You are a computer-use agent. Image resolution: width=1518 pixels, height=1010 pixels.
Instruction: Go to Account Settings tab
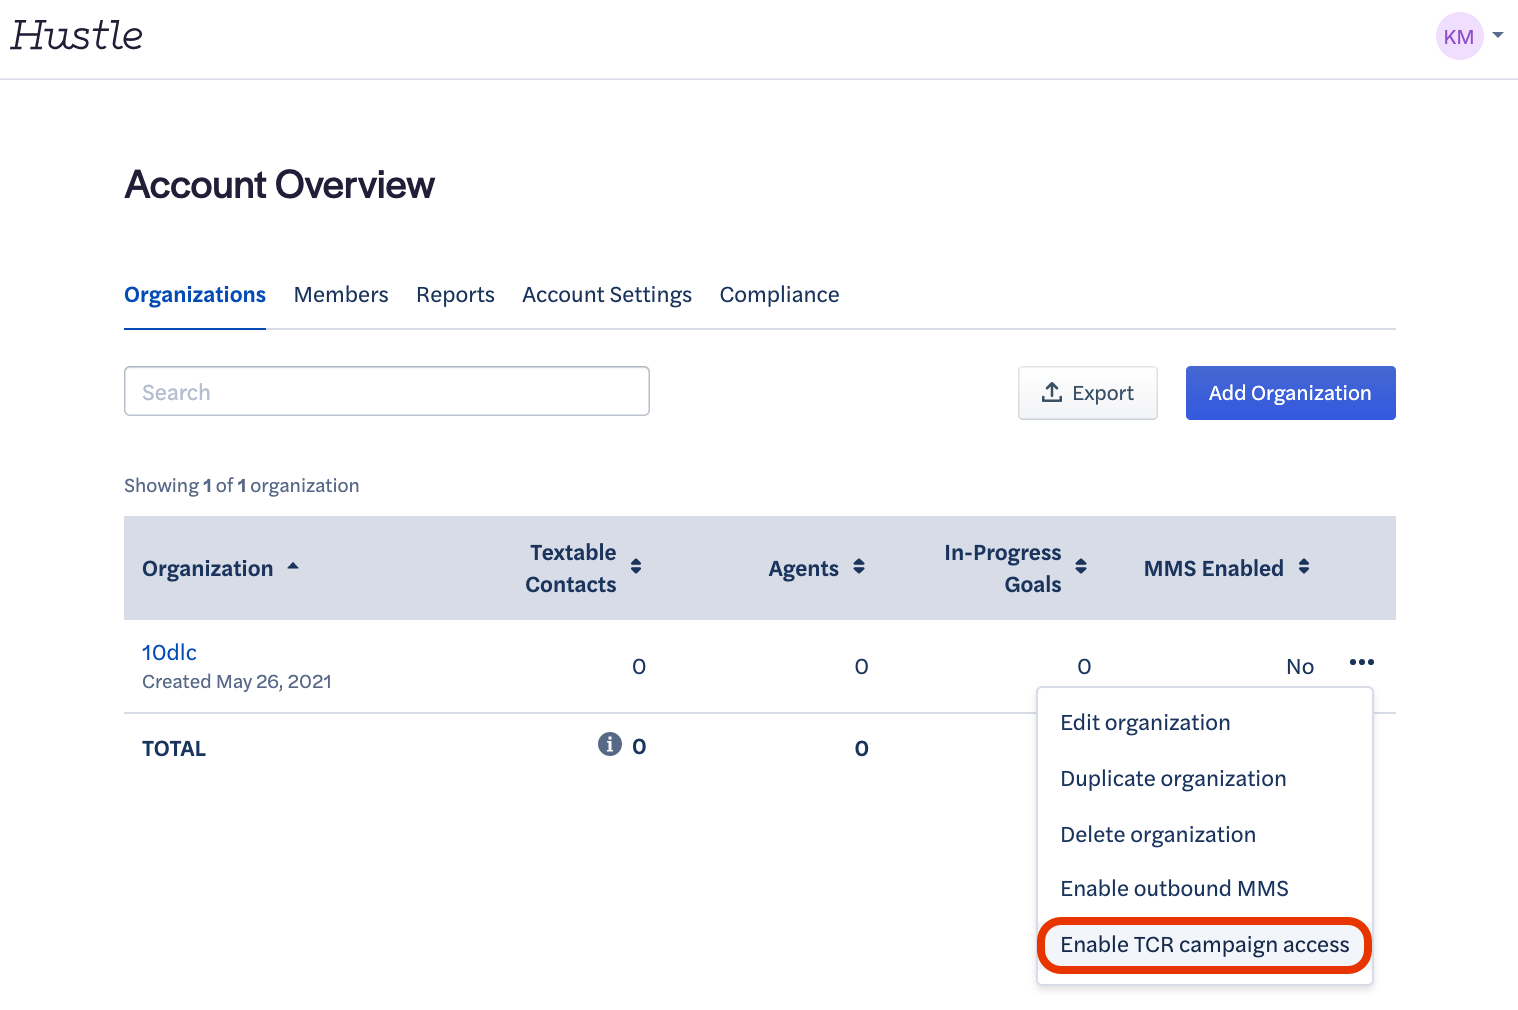607,295
